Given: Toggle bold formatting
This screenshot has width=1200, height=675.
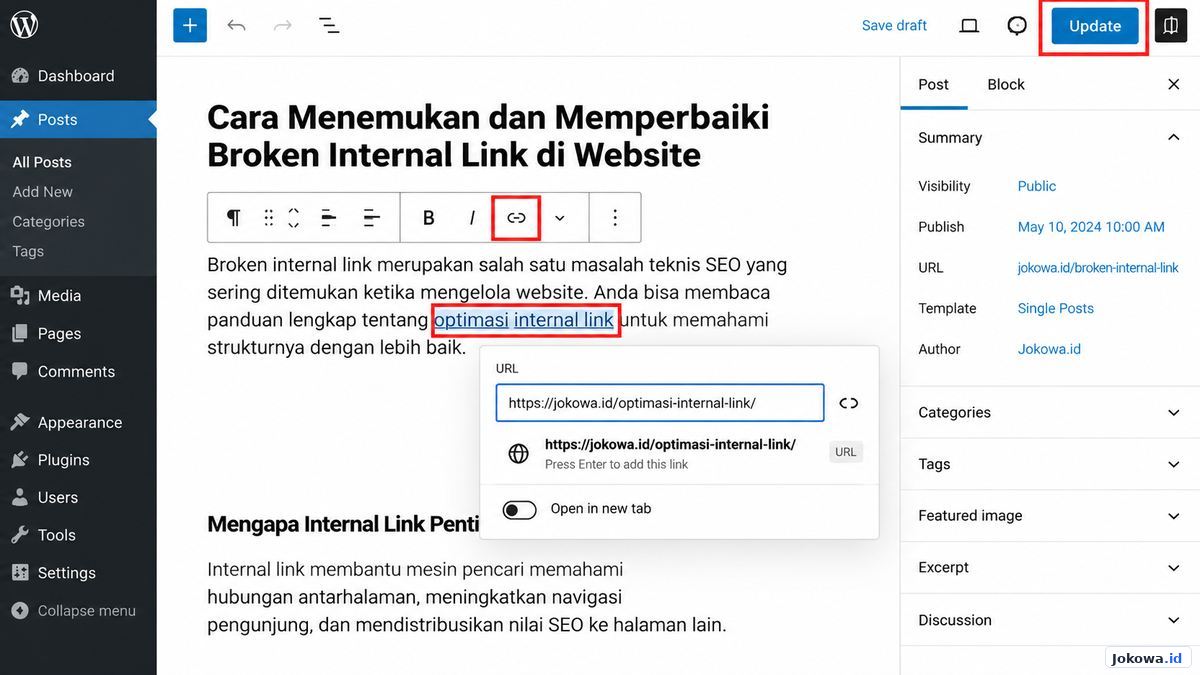Looking at the screenshot, I should coord(429,218).
